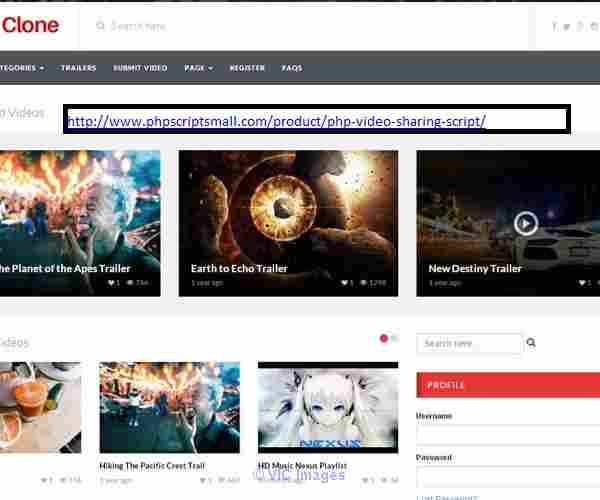
Task: Select the grey carousel page dot
Action: (x=394, y=338)
